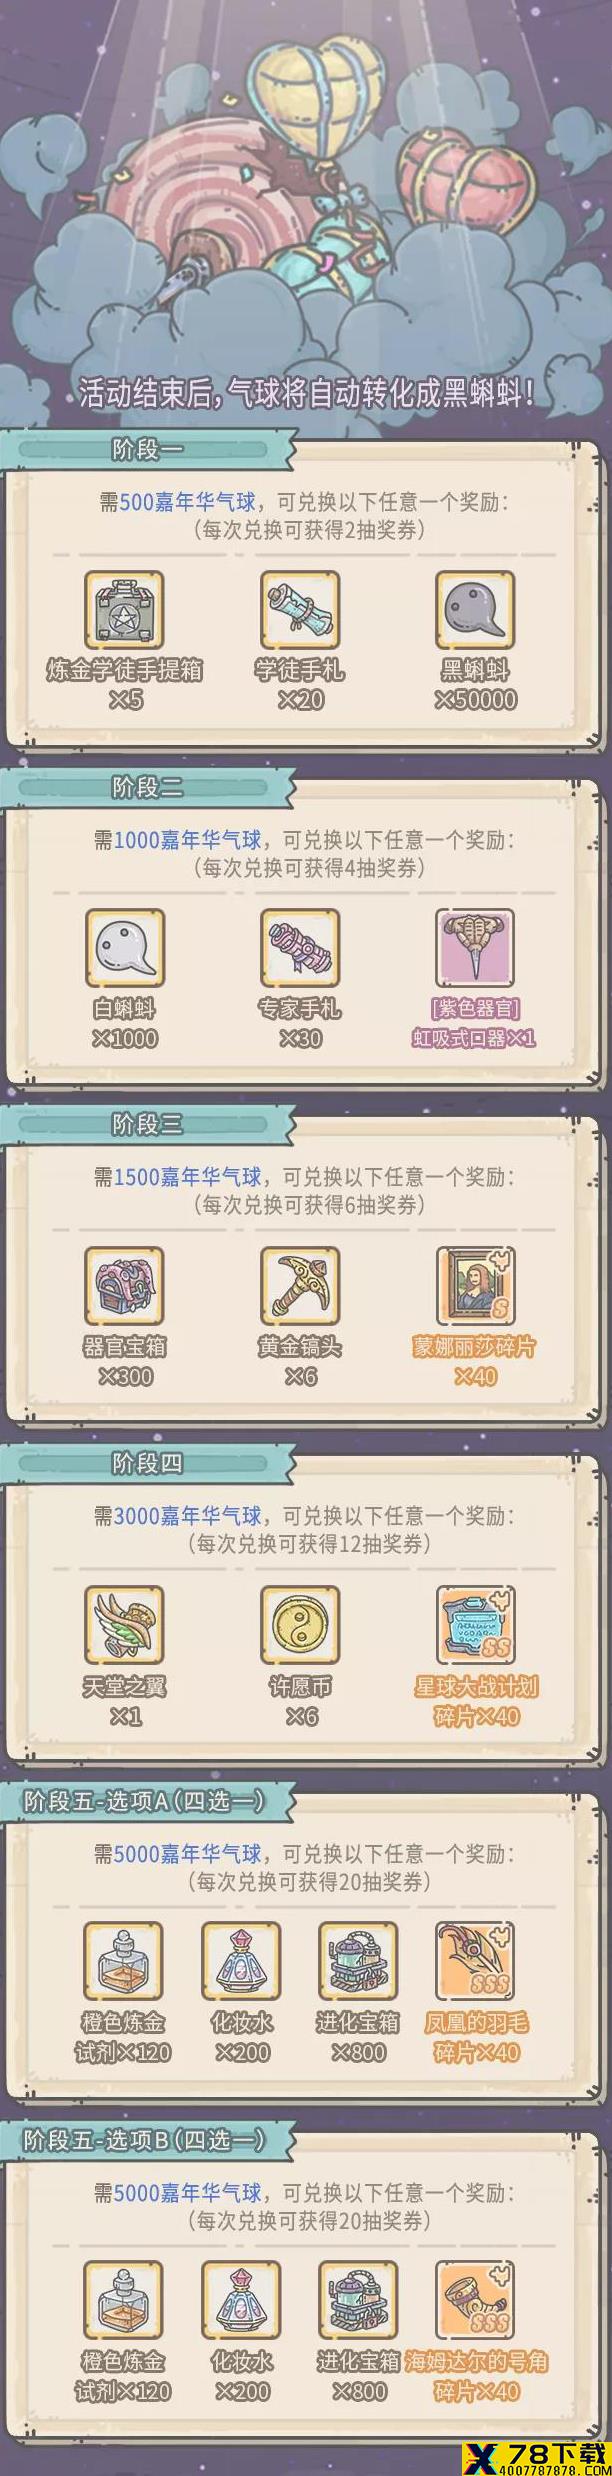Pick the 黑蝌蚪 ×50000 reward icon
The image size is (612, 2476).
click(475, 610)
